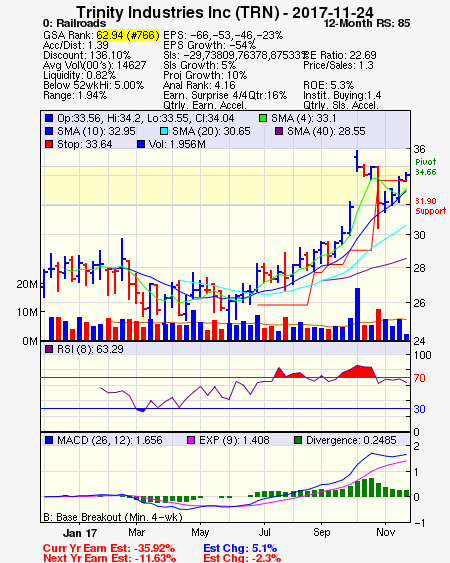Click the Vol: 1.956M legend text
Viewport: 450px width, 563px height.
[x=177, y=144]
